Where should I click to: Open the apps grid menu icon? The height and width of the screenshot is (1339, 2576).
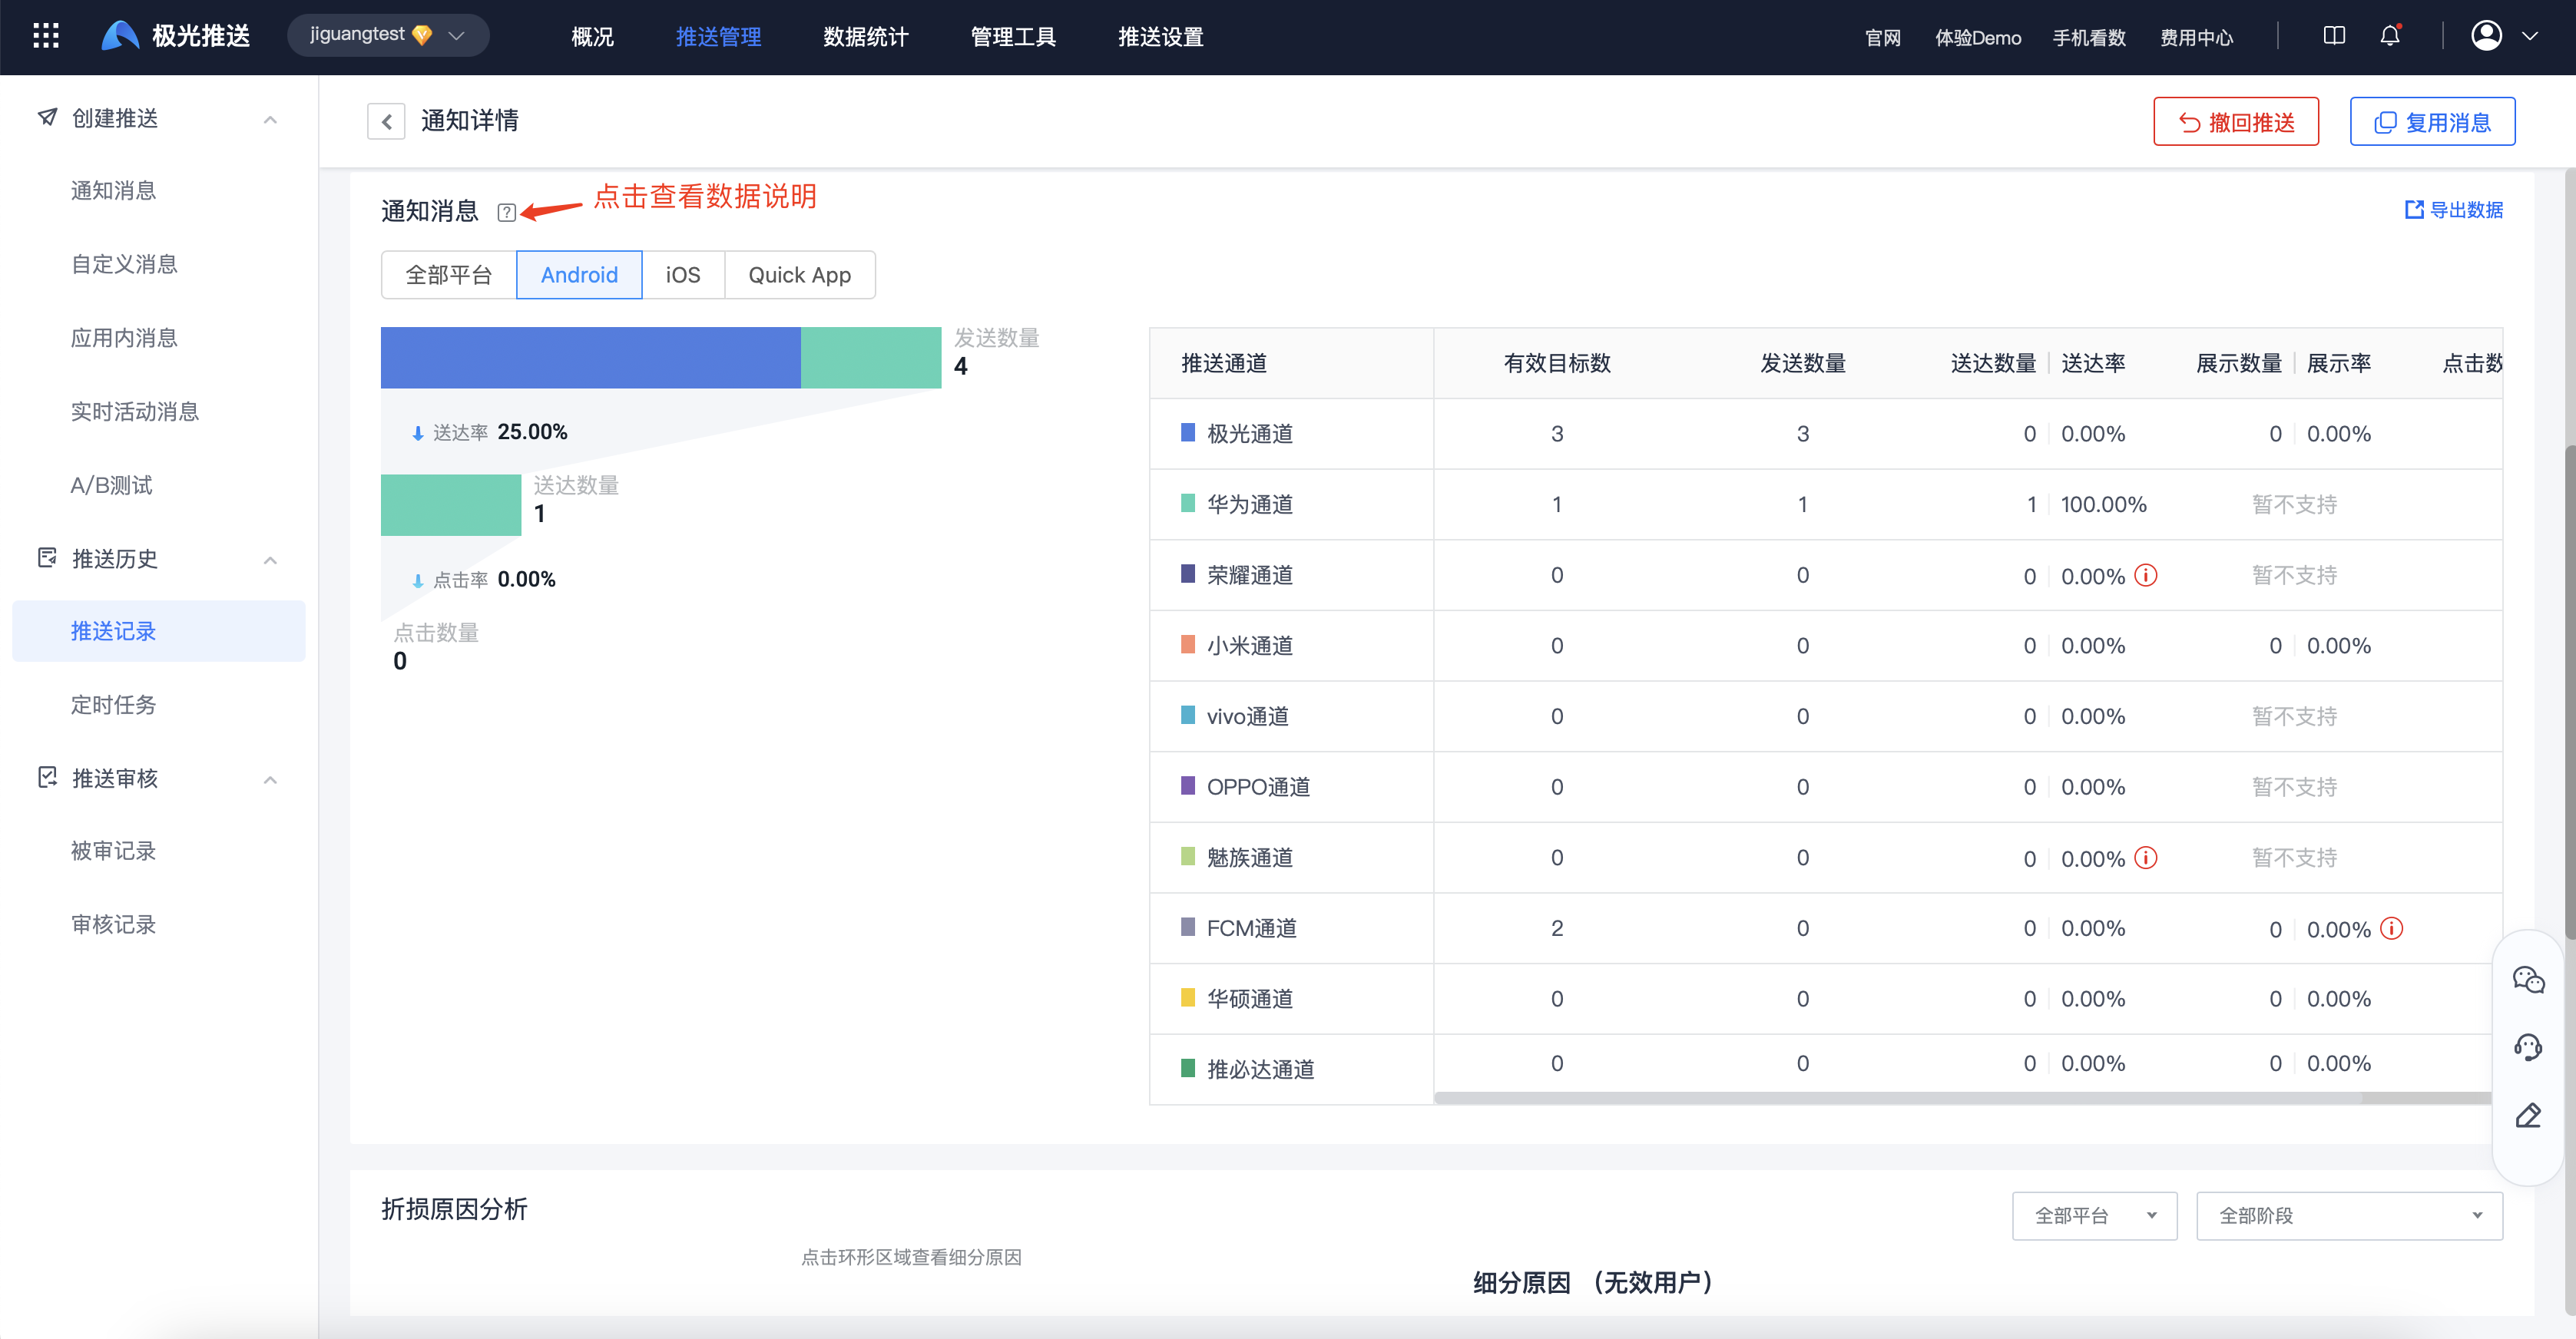(46, 36)
